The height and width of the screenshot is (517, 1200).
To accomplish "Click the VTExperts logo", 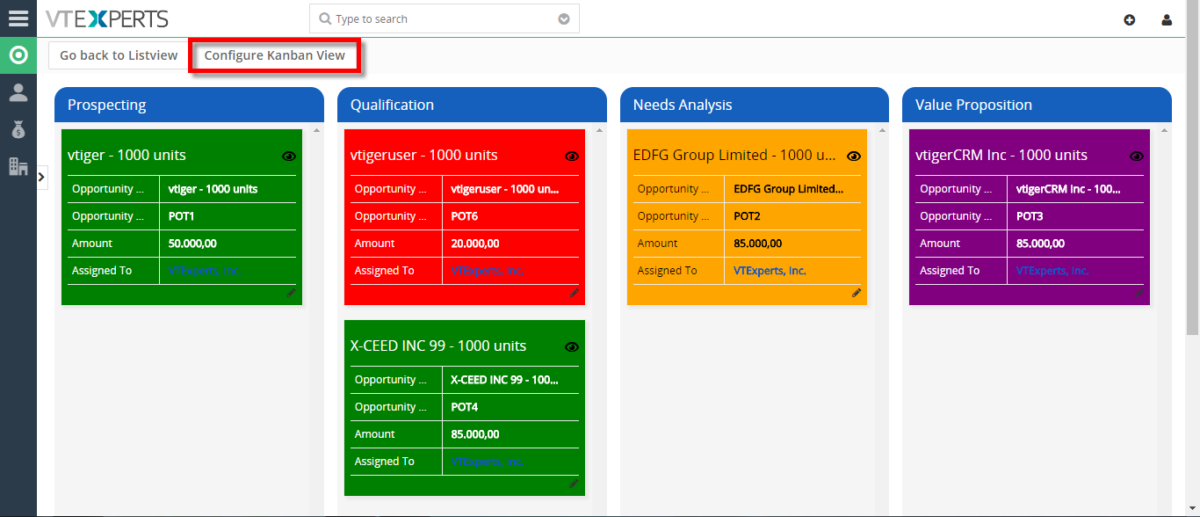I will pos(107,19).
